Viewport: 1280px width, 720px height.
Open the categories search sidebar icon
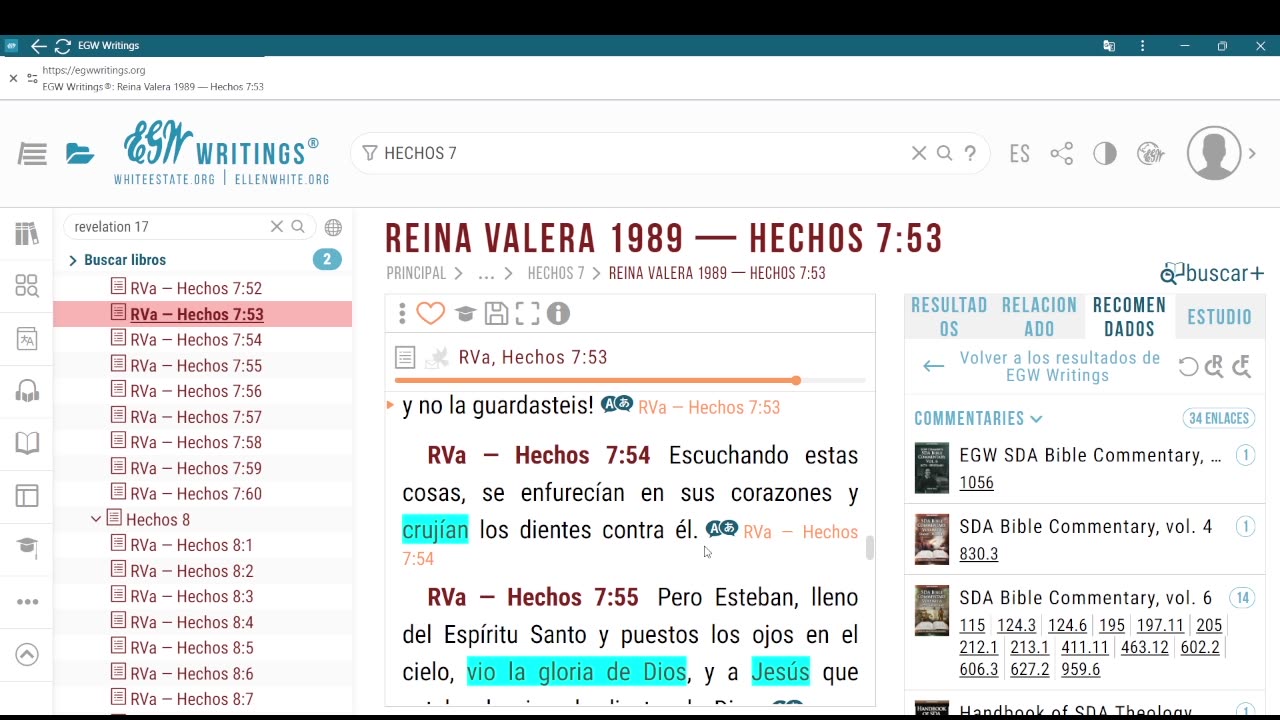27,286
